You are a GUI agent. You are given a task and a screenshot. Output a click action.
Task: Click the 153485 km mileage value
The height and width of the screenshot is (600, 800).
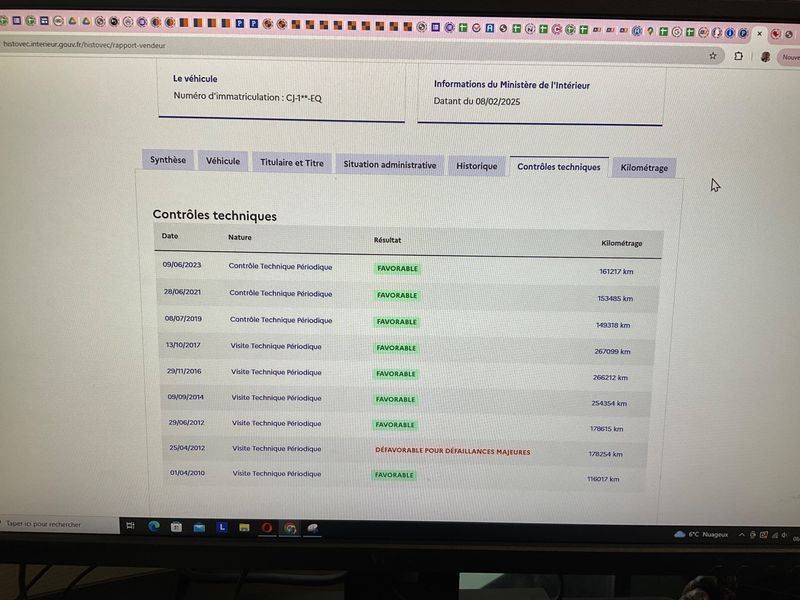point(615,298)
